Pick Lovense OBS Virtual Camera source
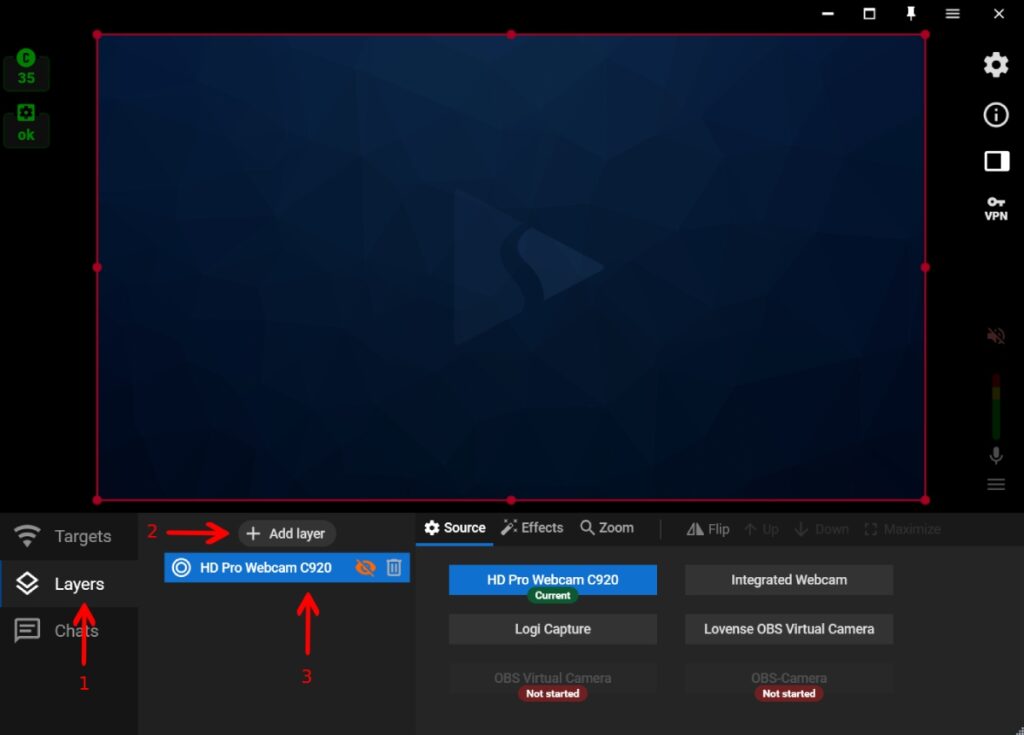 pyautogui.click(x=788, y=629)
